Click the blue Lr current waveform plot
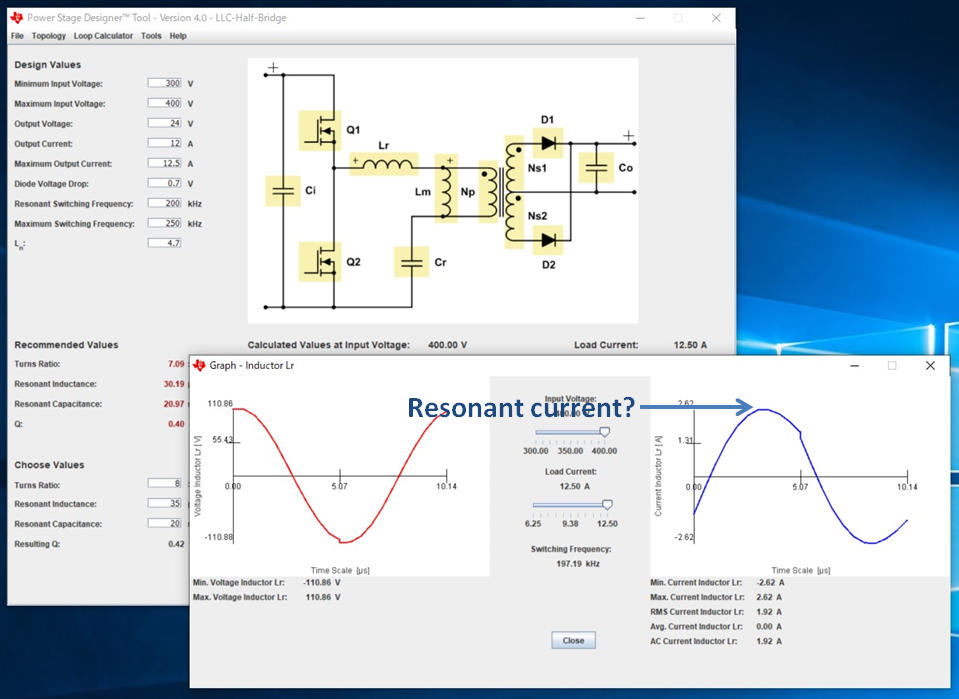Viewport: 959px width, 699px height. tap(801, 476)
